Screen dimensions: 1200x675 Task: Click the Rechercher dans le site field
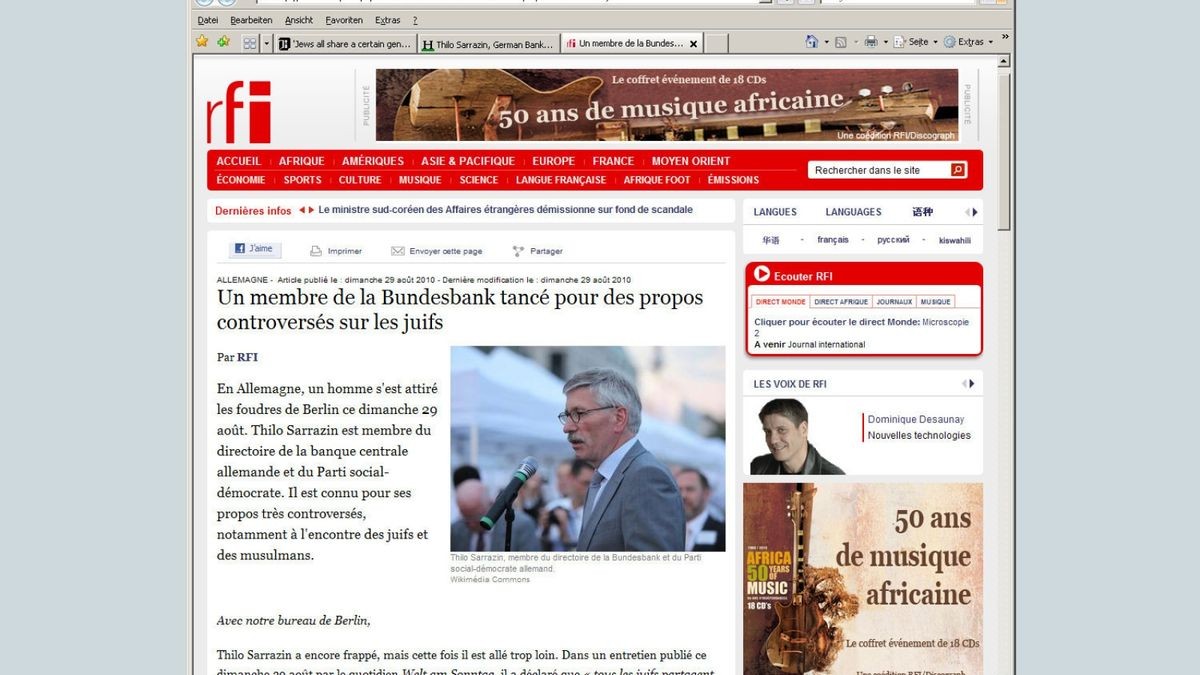click(x=877, y=170)
